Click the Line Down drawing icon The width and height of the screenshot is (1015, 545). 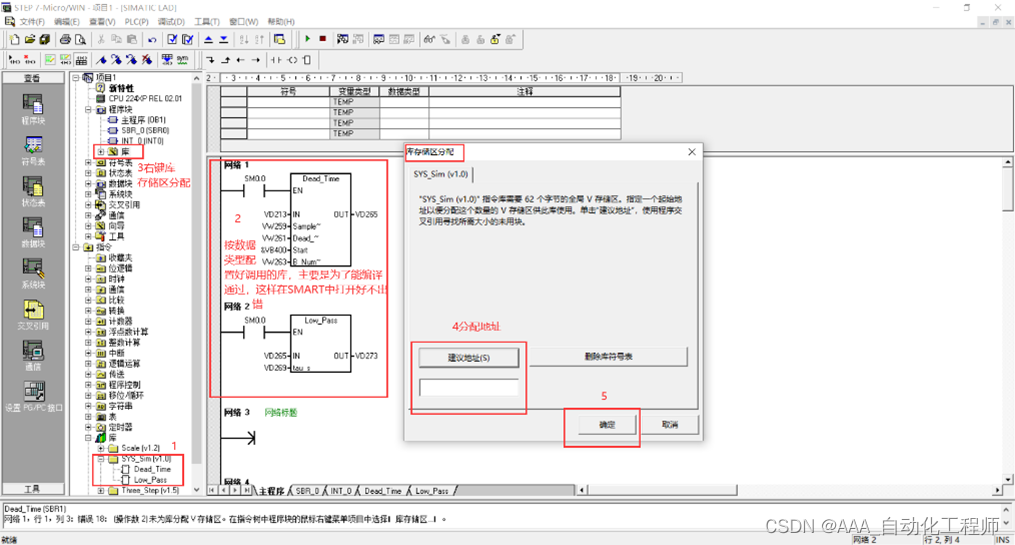pyautogui.click(x=210, y=60)
